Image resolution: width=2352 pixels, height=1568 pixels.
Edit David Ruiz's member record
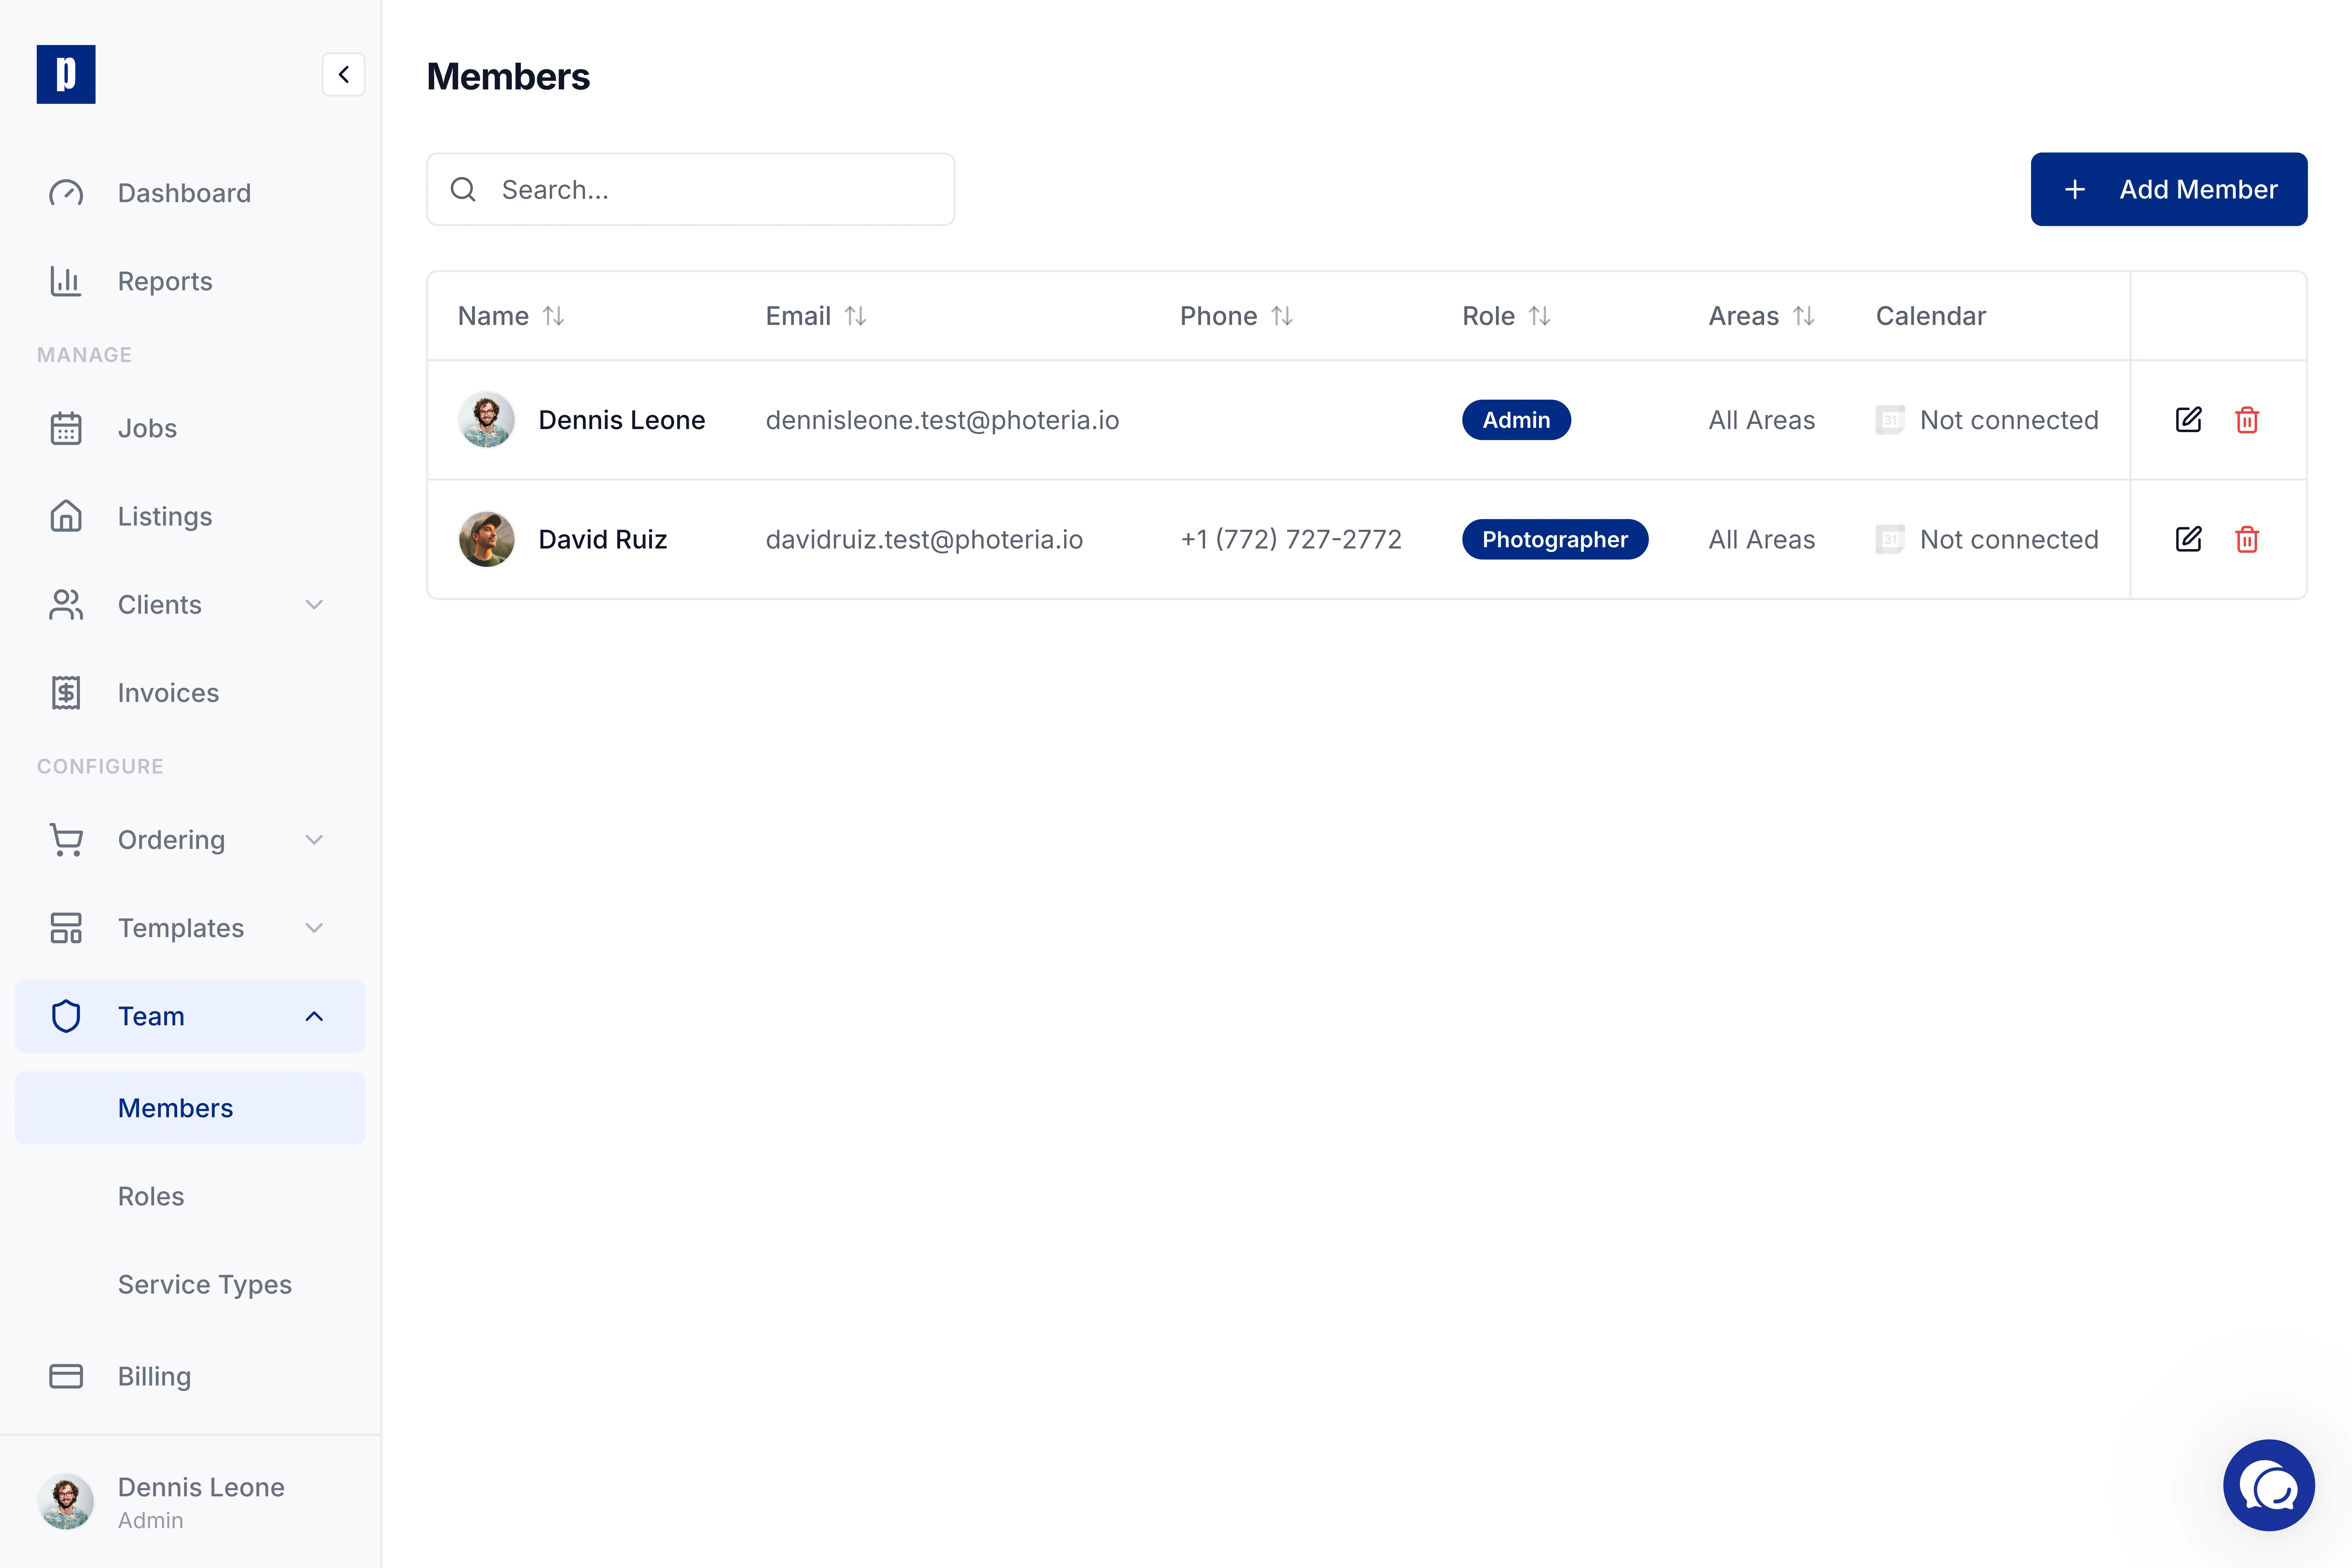click(x=2188, y=539)
